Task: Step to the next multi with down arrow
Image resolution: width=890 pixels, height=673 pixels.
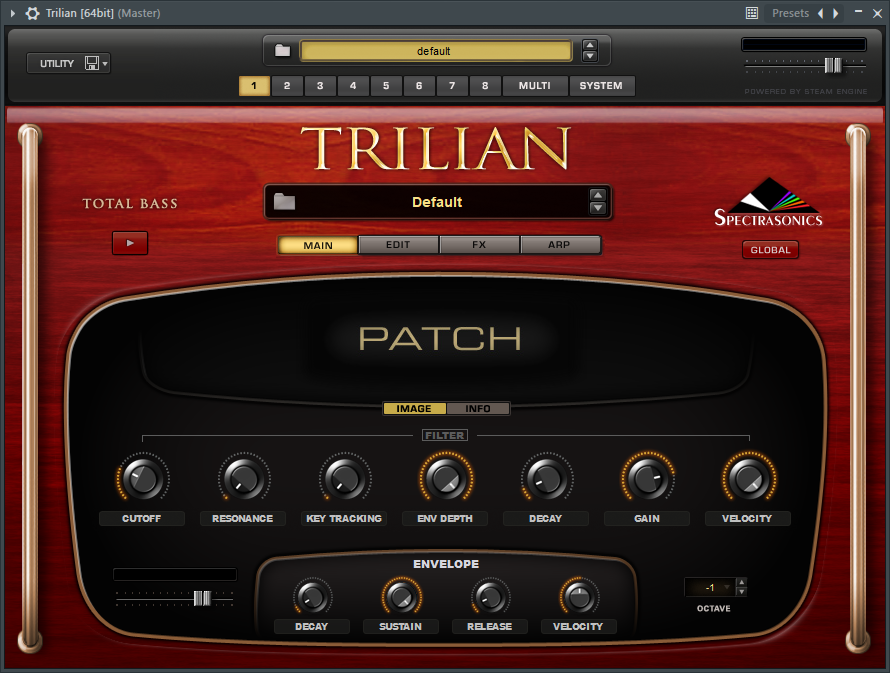Action: point(590,56)
